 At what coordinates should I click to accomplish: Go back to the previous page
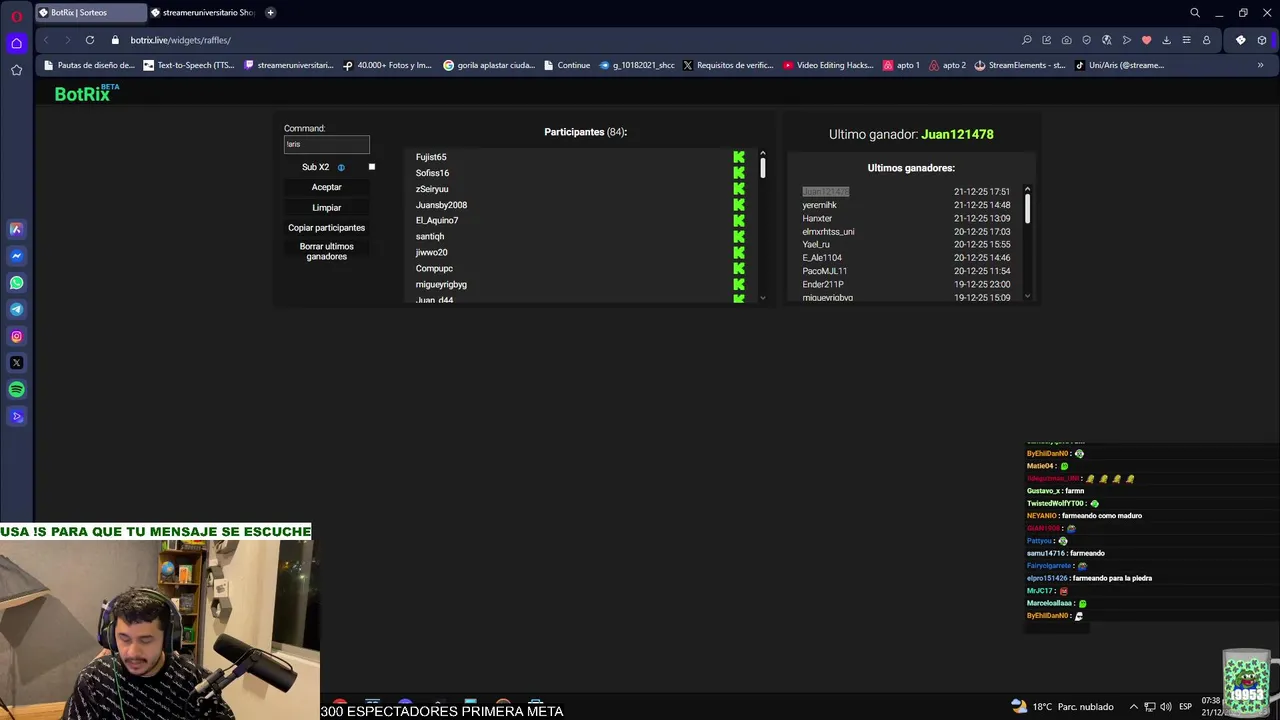pos(46,40)
